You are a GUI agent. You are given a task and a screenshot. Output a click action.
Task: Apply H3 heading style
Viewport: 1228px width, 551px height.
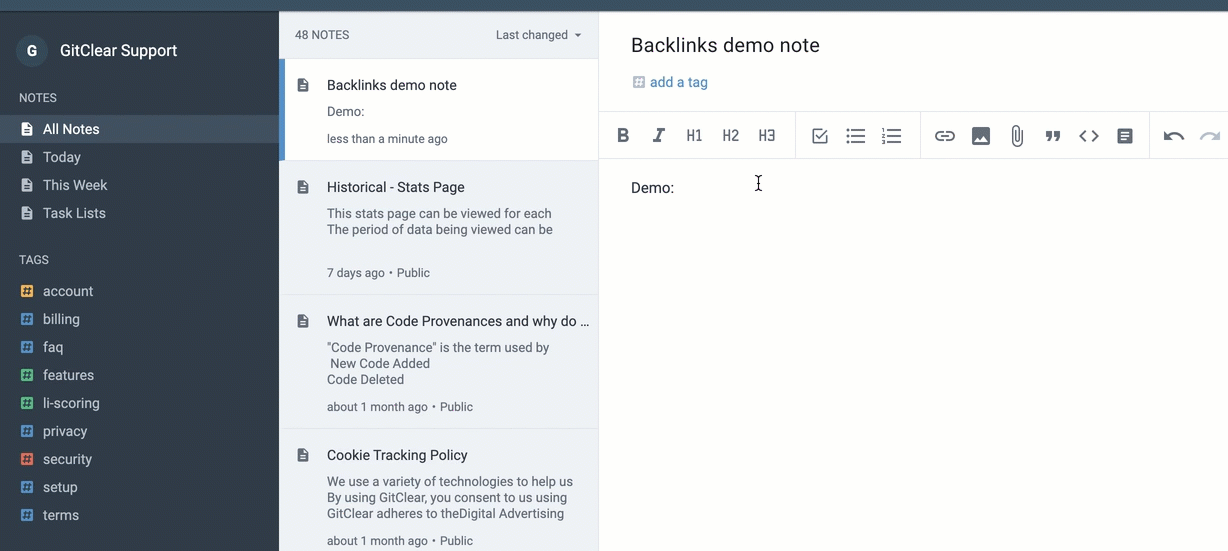pos(767,136)
